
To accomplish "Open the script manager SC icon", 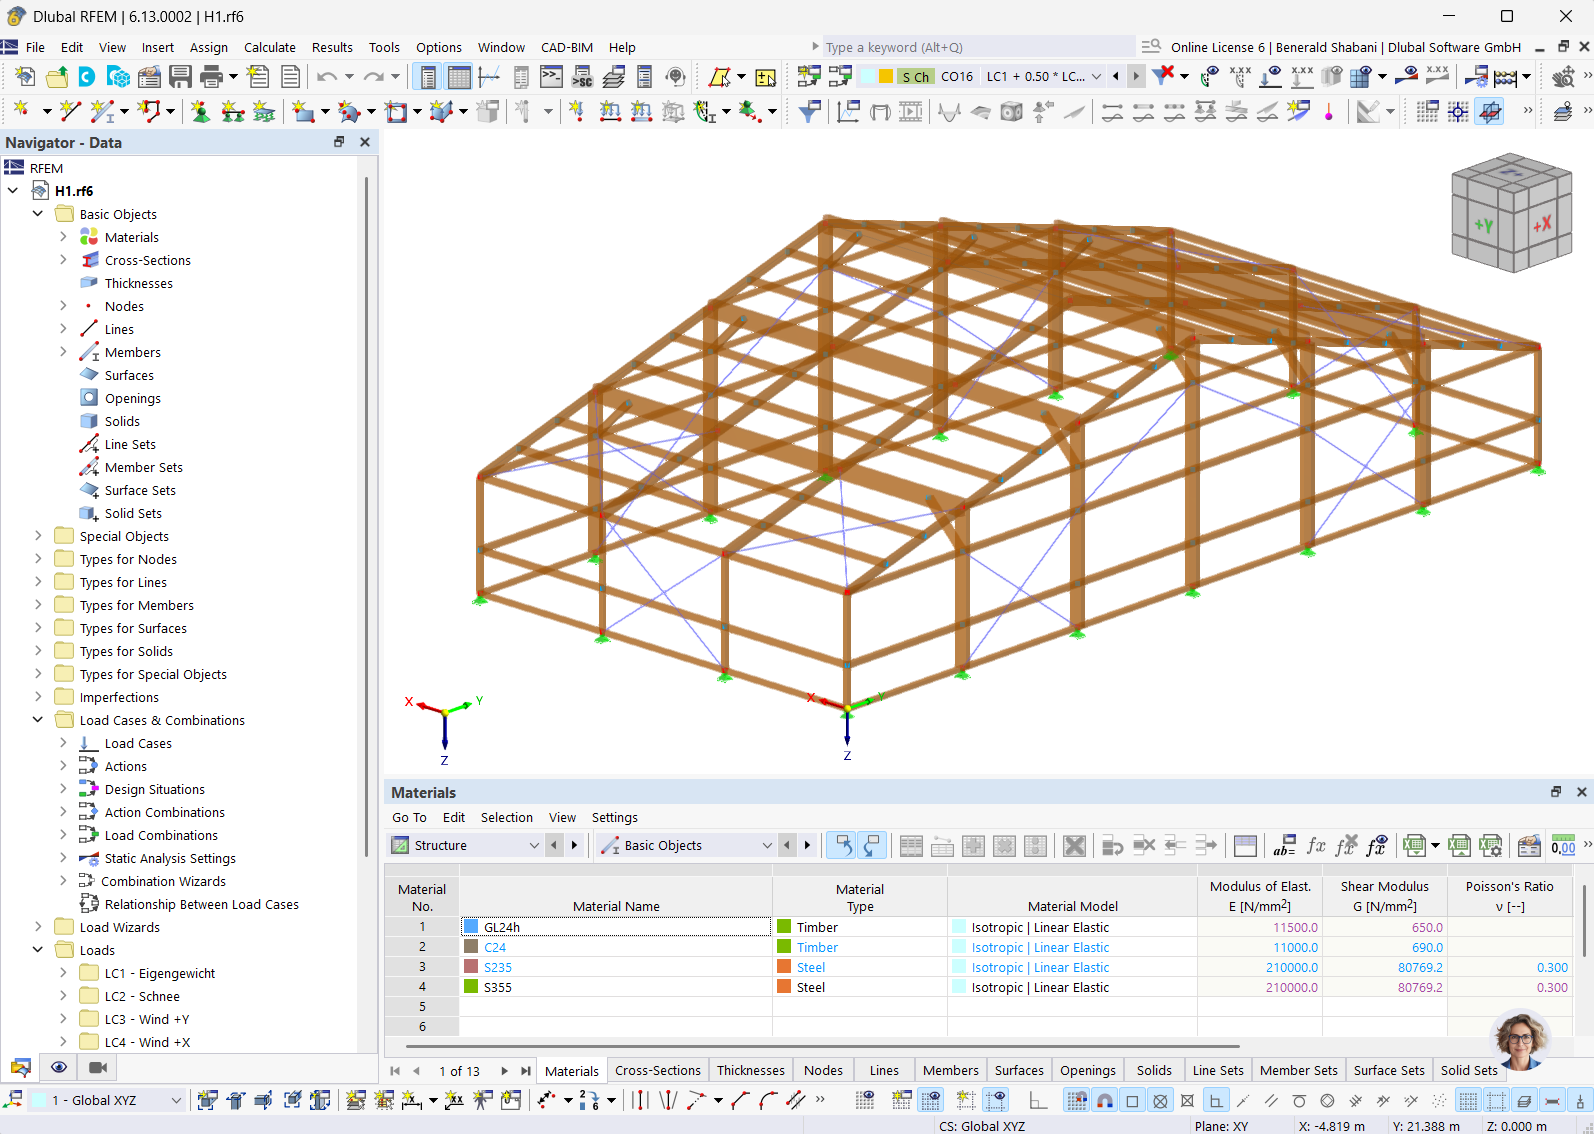I will click(x=582, y=76).
